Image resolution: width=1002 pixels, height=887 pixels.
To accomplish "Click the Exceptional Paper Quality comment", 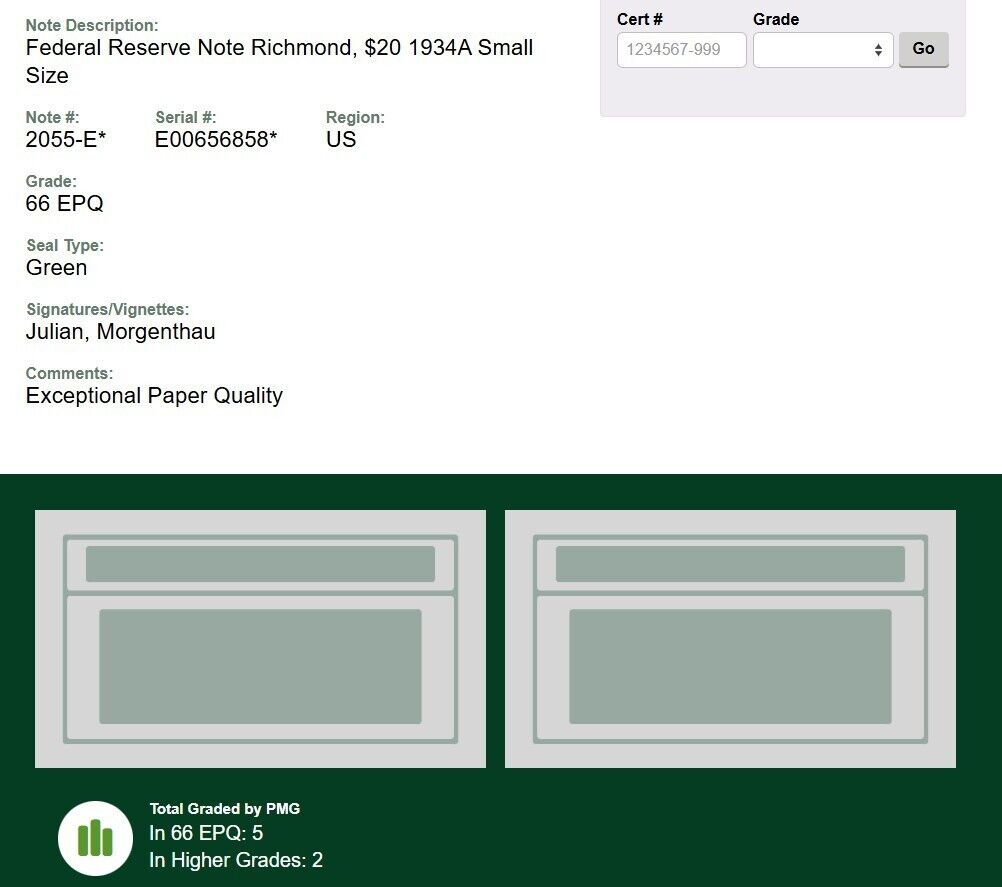I will click(154, 396).
